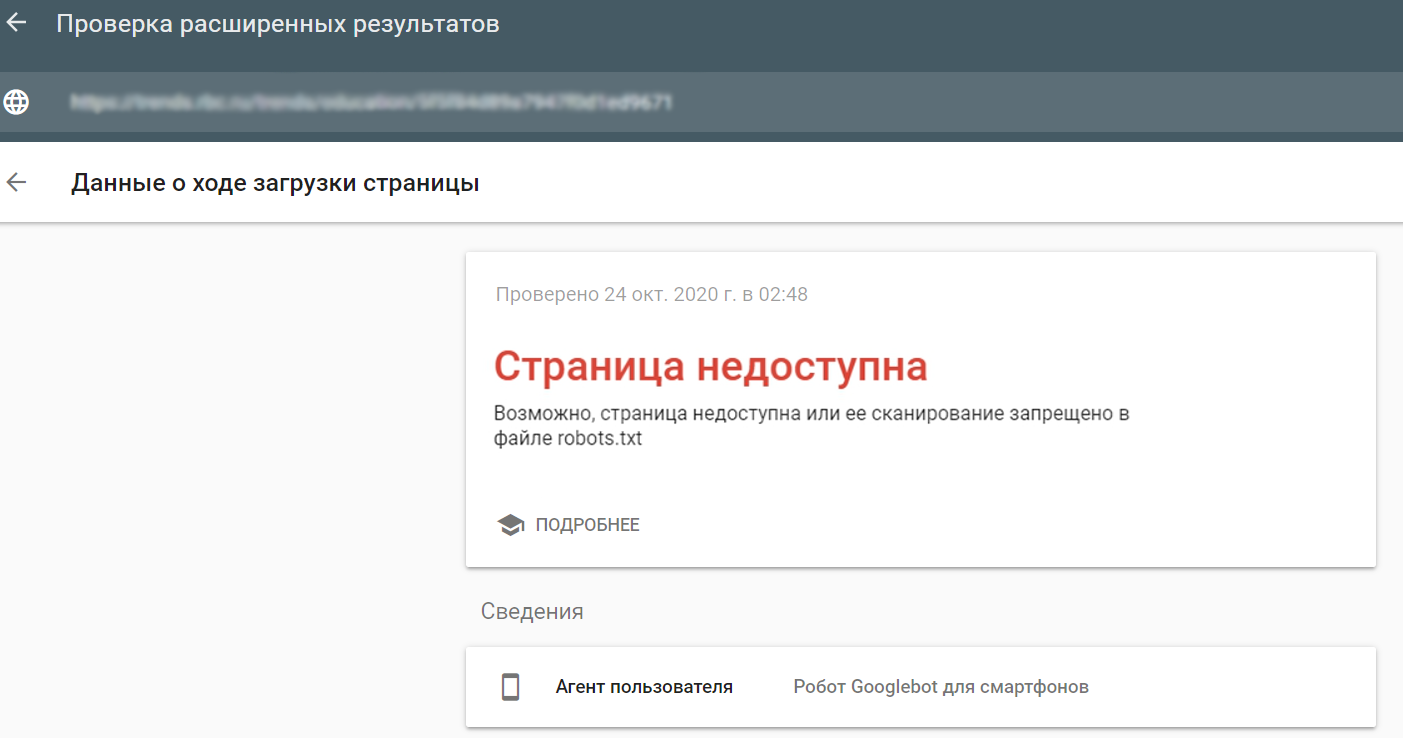Screen dimensions: 1403x738
Task: Open the ПОДРОБНЕЕ learn more link
Action: [587, 523]
